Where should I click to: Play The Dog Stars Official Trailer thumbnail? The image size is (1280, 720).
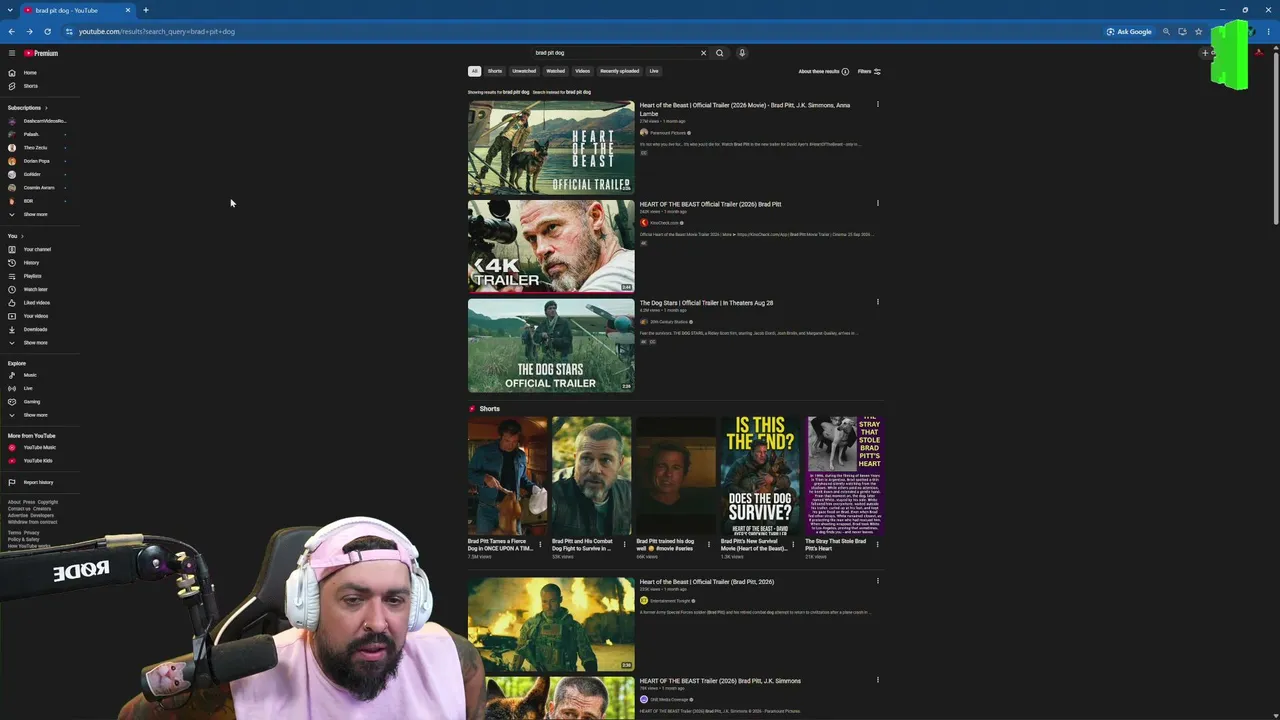coord(551,345)
